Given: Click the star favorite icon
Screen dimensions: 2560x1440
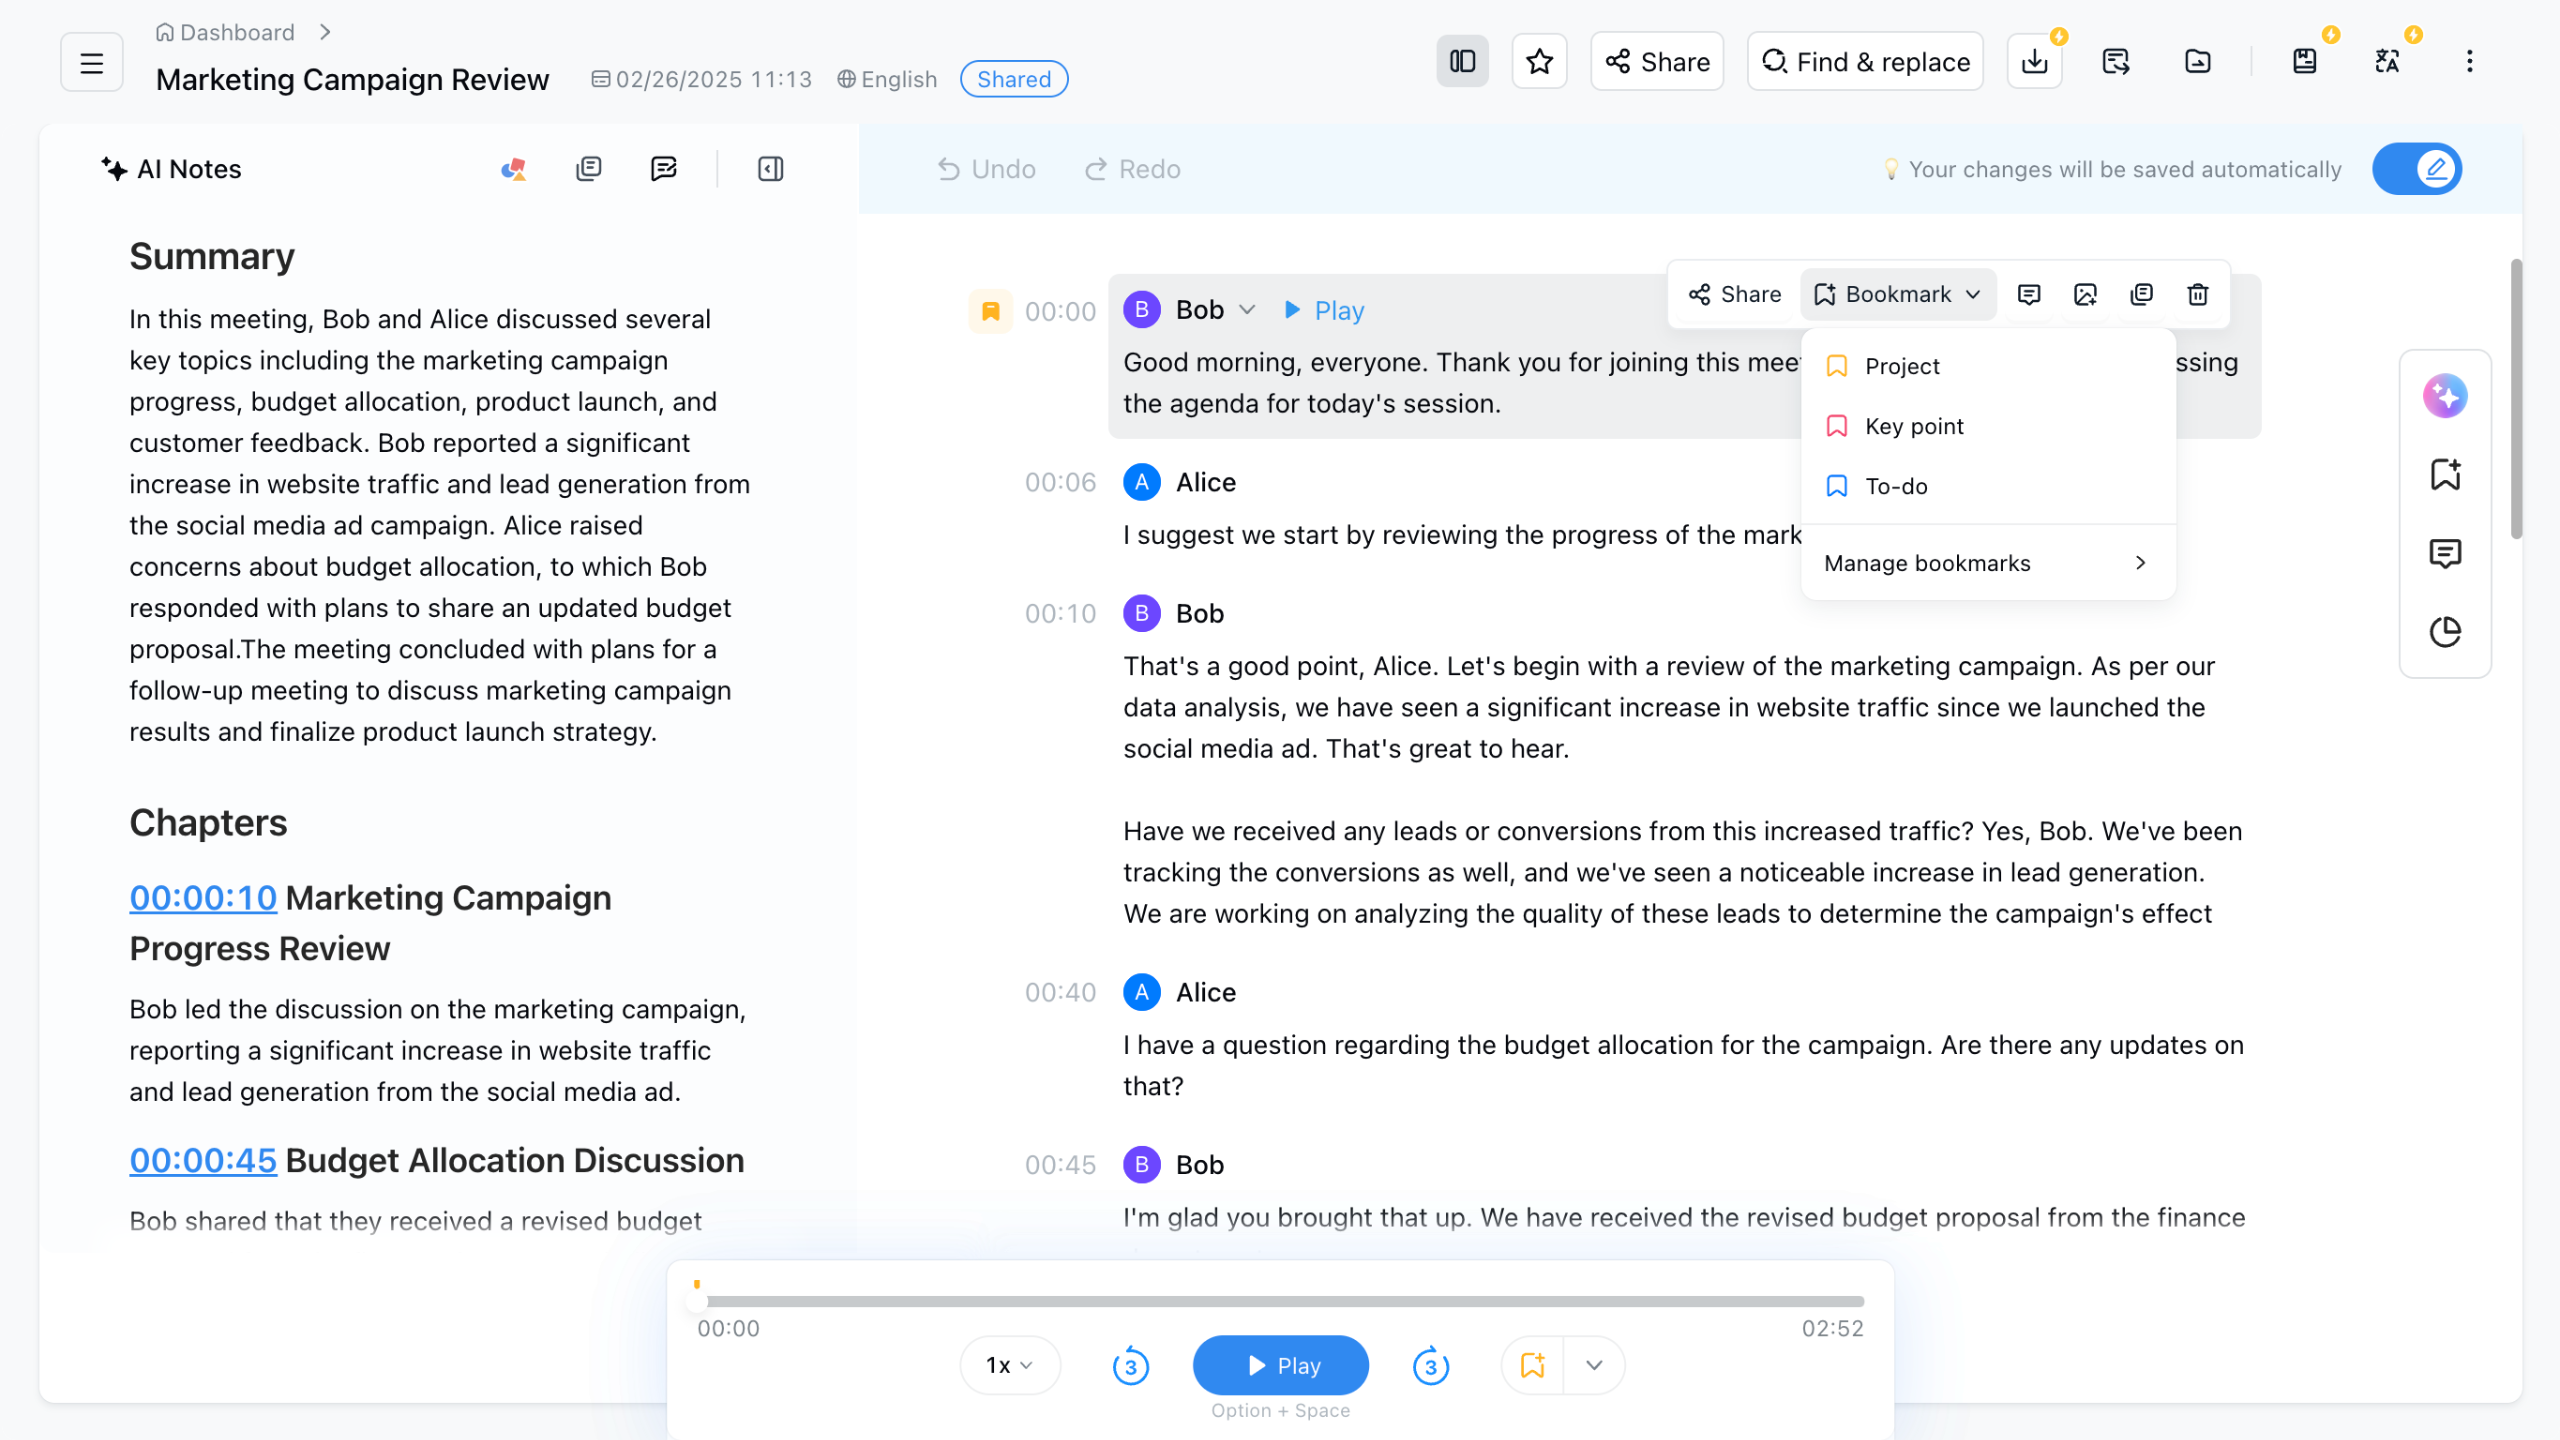Looking at the screenshot, I should (1539, 62).
